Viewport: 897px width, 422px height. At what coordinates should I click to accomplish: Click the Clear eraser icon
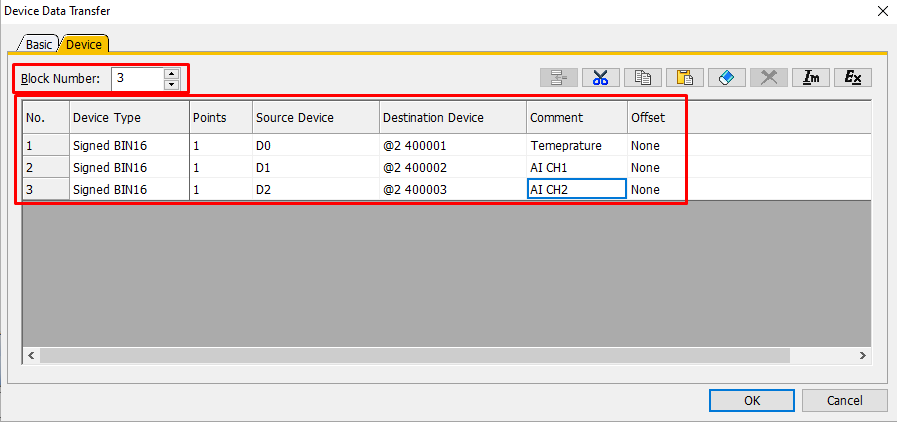[x=727, y=78]
